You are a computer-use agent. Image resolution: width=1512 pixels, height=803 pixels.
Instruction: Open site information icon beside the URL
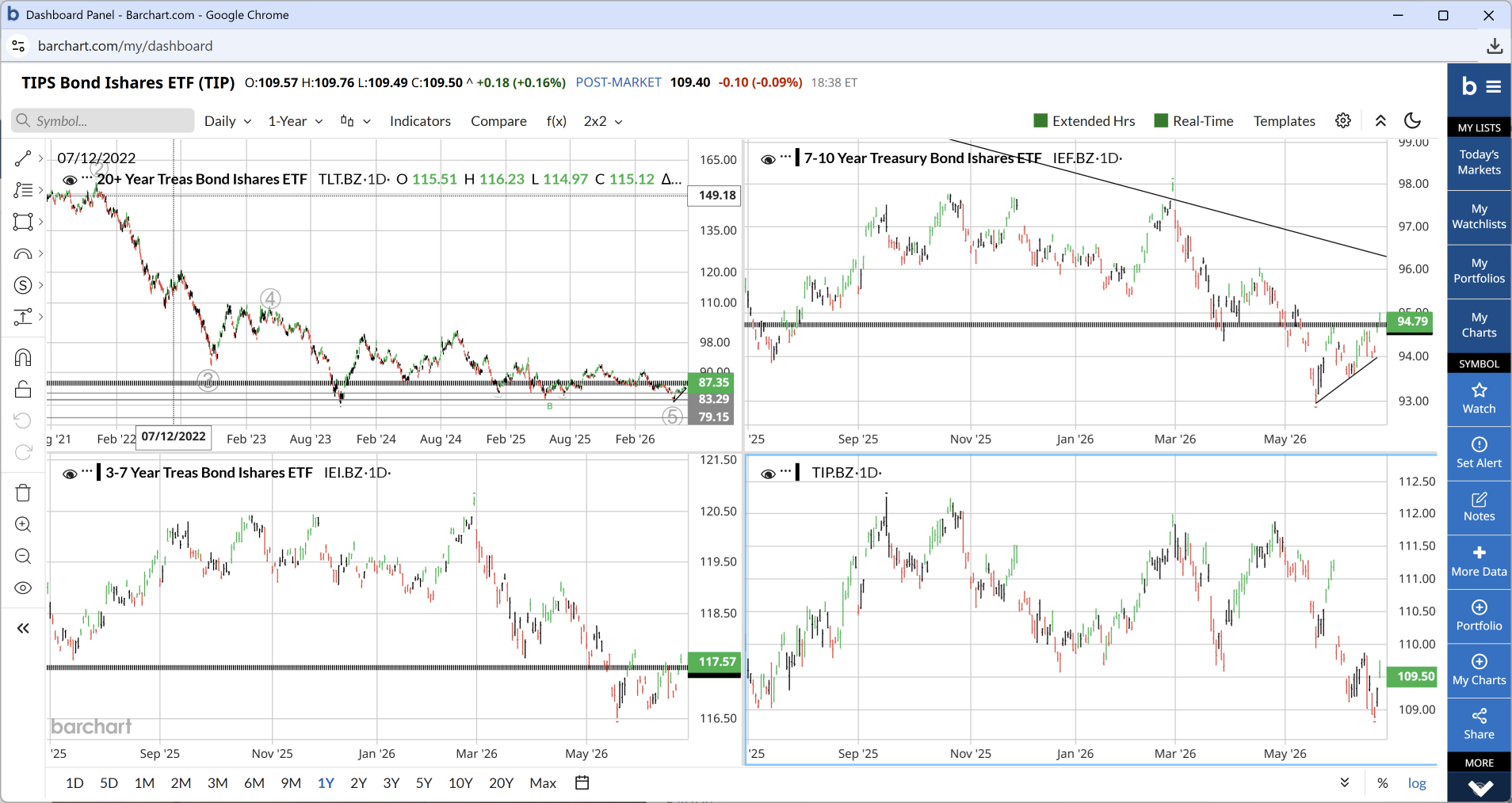pyautogui.click(x=18, y=46)
